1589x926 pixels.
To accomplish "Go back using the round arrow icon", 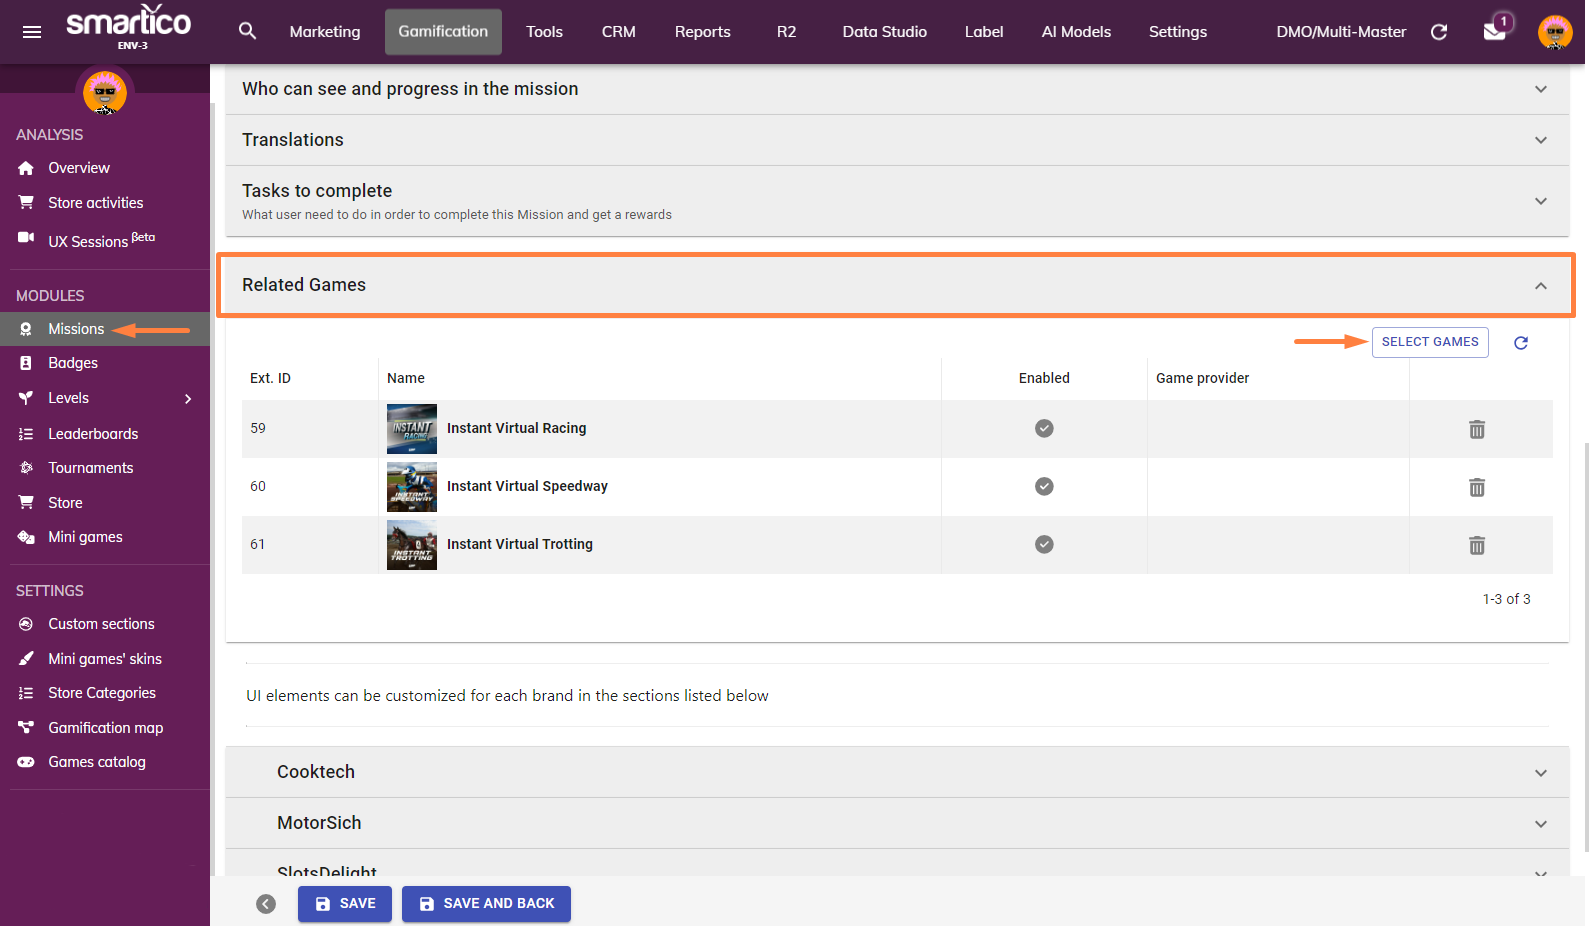I will pos(266,904).
